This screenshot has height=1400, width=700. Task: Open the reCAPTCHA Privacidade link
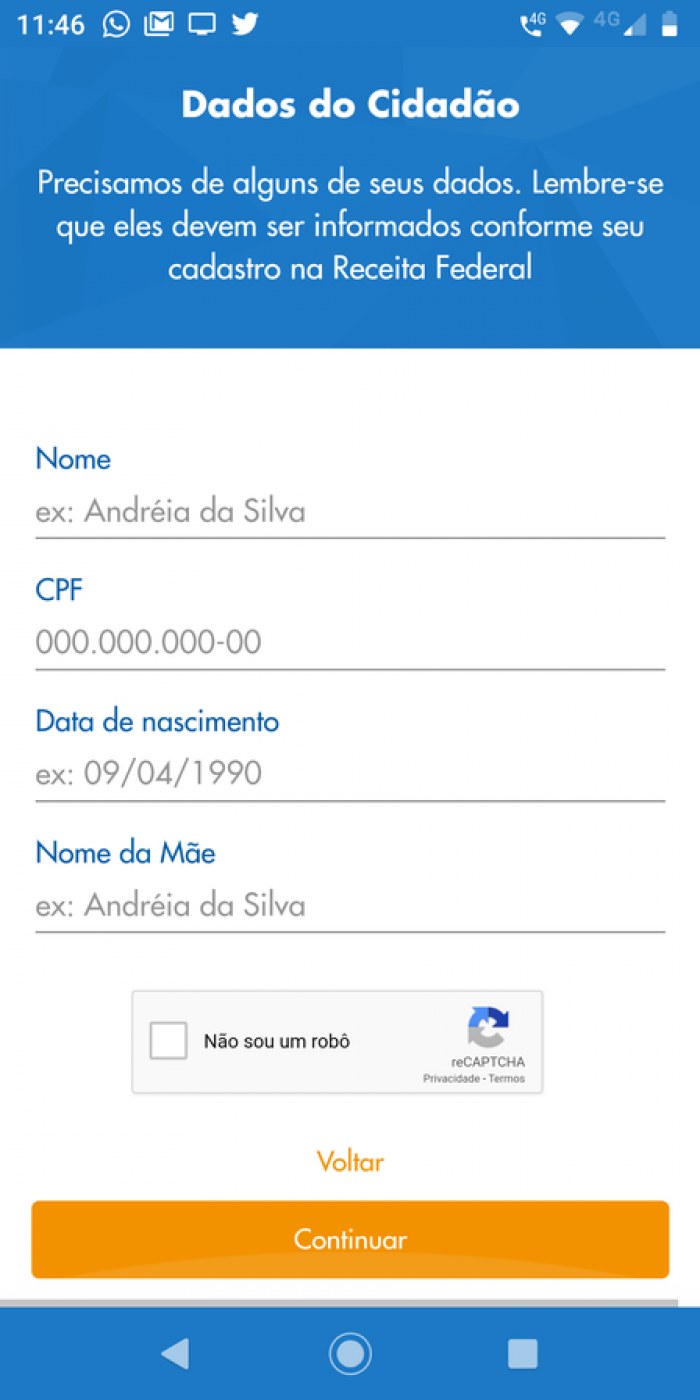tap(451, 1079)
